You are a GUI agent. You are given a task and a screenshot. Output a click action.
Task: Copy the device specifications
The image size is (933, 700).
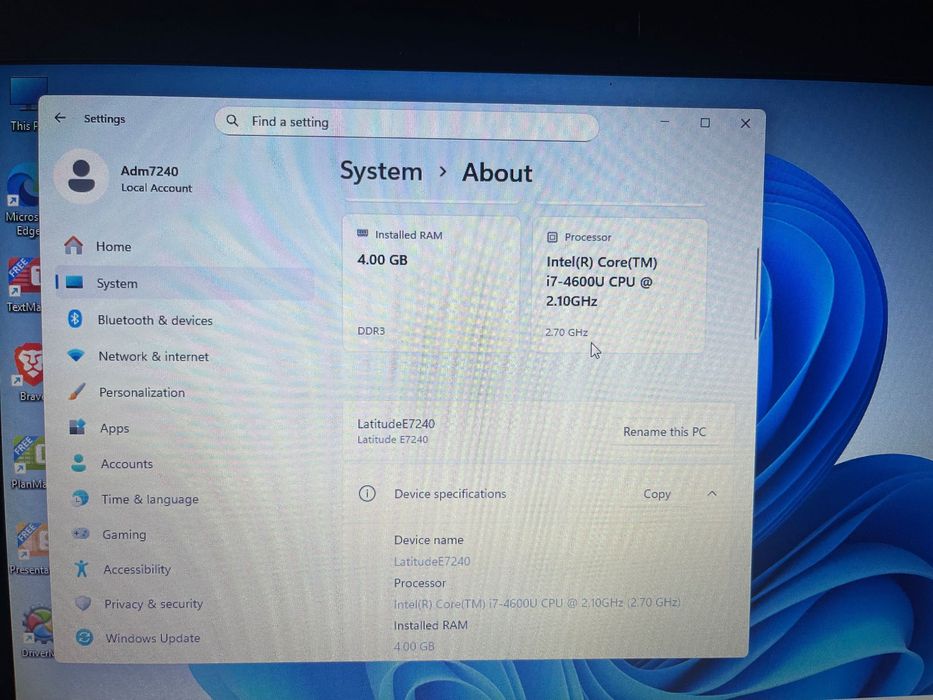point(657,494)
